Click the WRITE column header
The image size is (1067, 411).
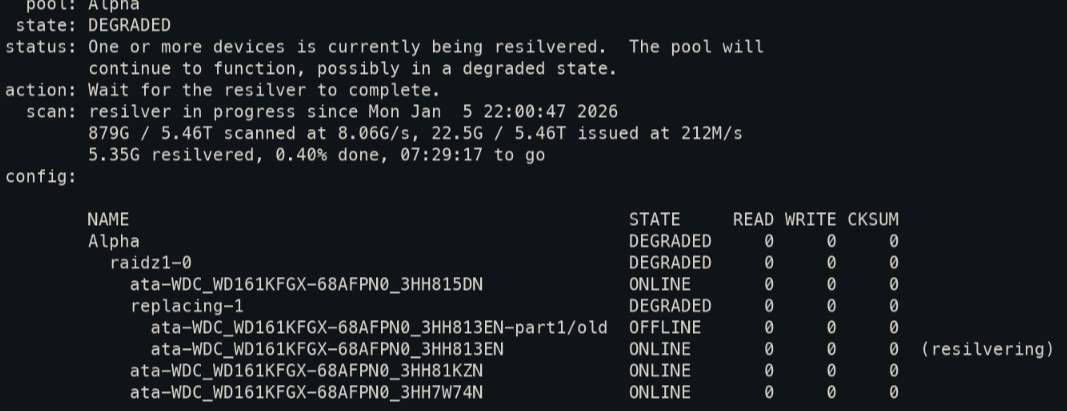(810, 219)
